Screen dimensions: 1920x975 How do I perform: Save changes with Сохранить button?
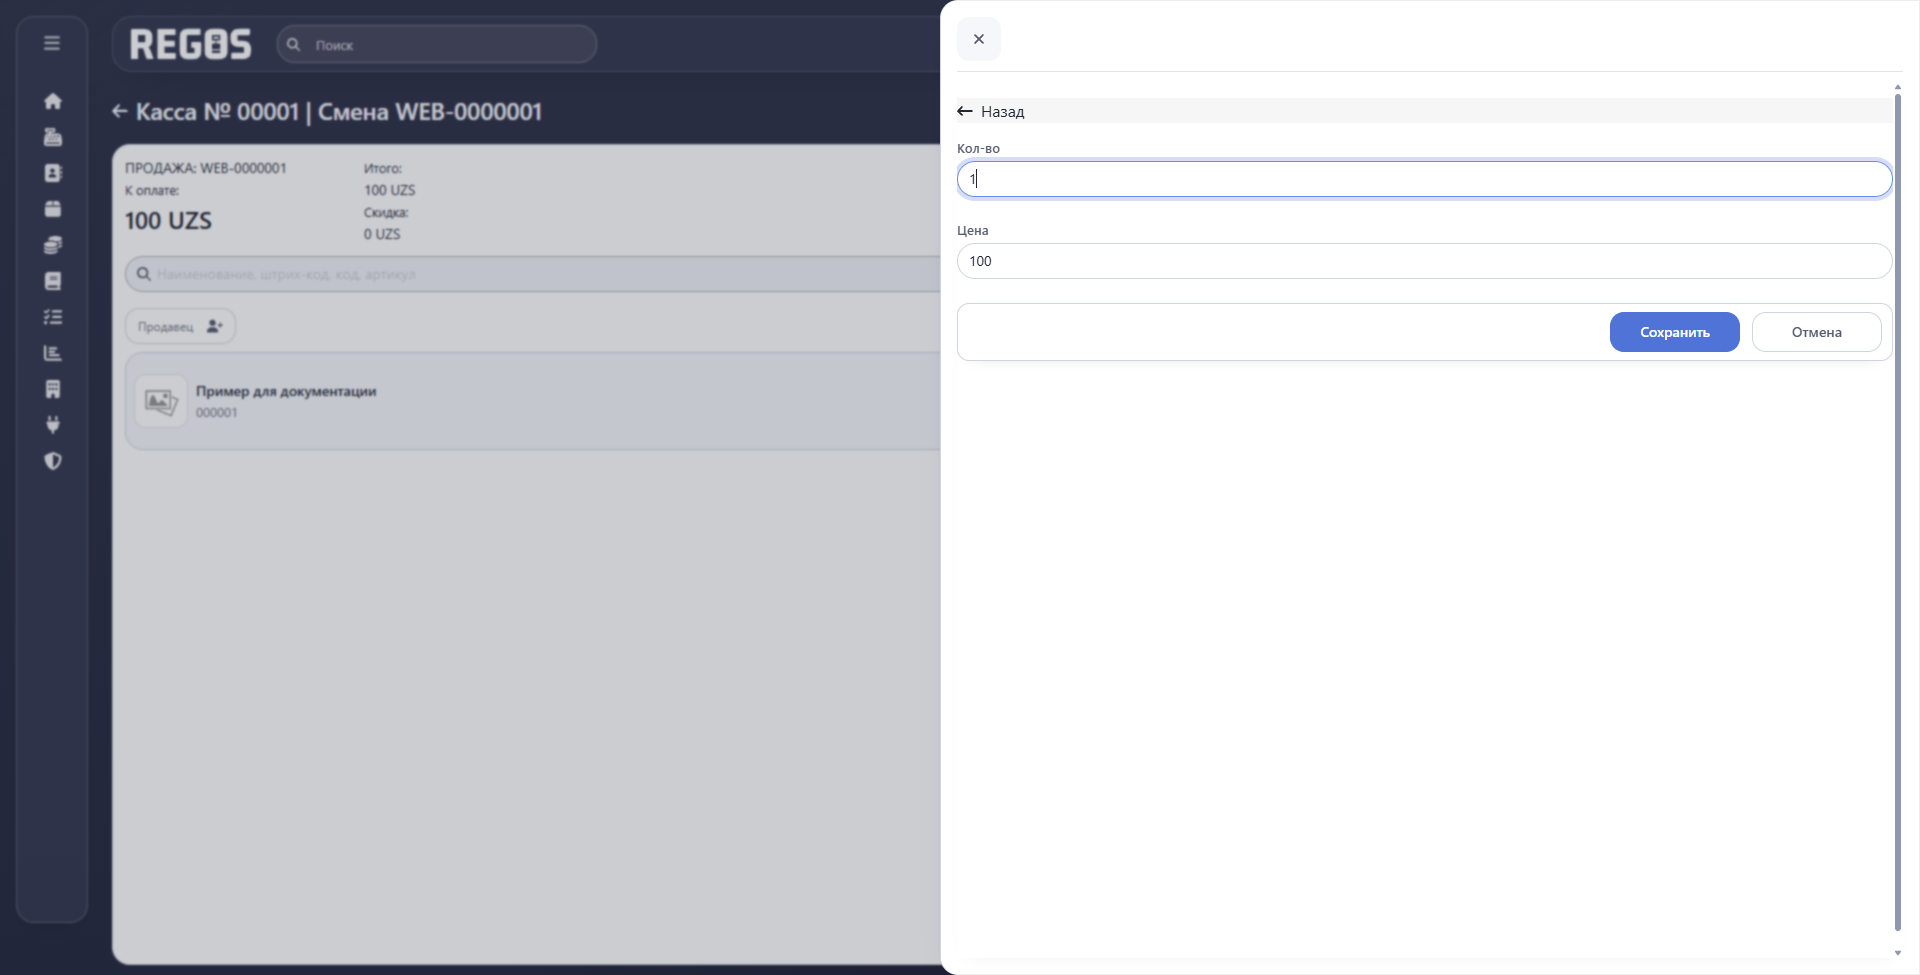(1674, 332)
